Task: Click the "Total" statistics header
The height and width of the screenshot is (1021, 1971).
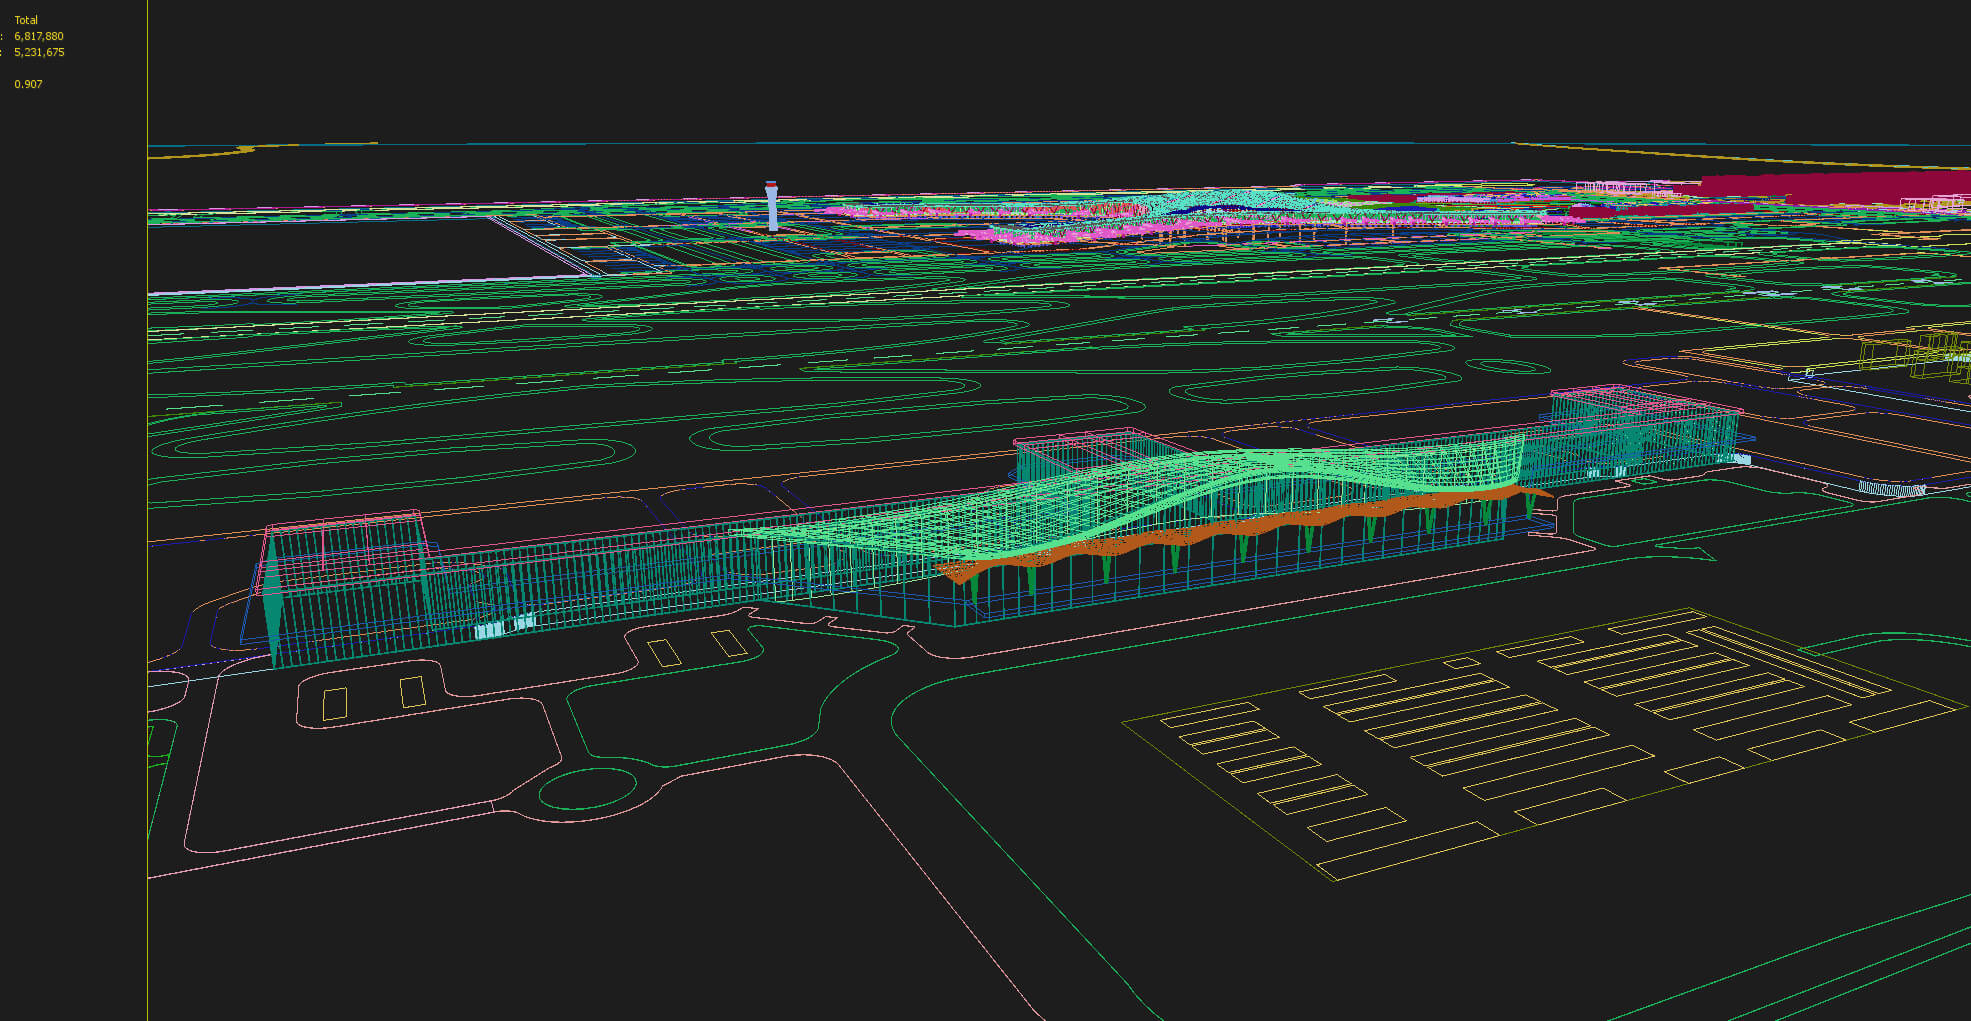Action: (x=26, y=20)
